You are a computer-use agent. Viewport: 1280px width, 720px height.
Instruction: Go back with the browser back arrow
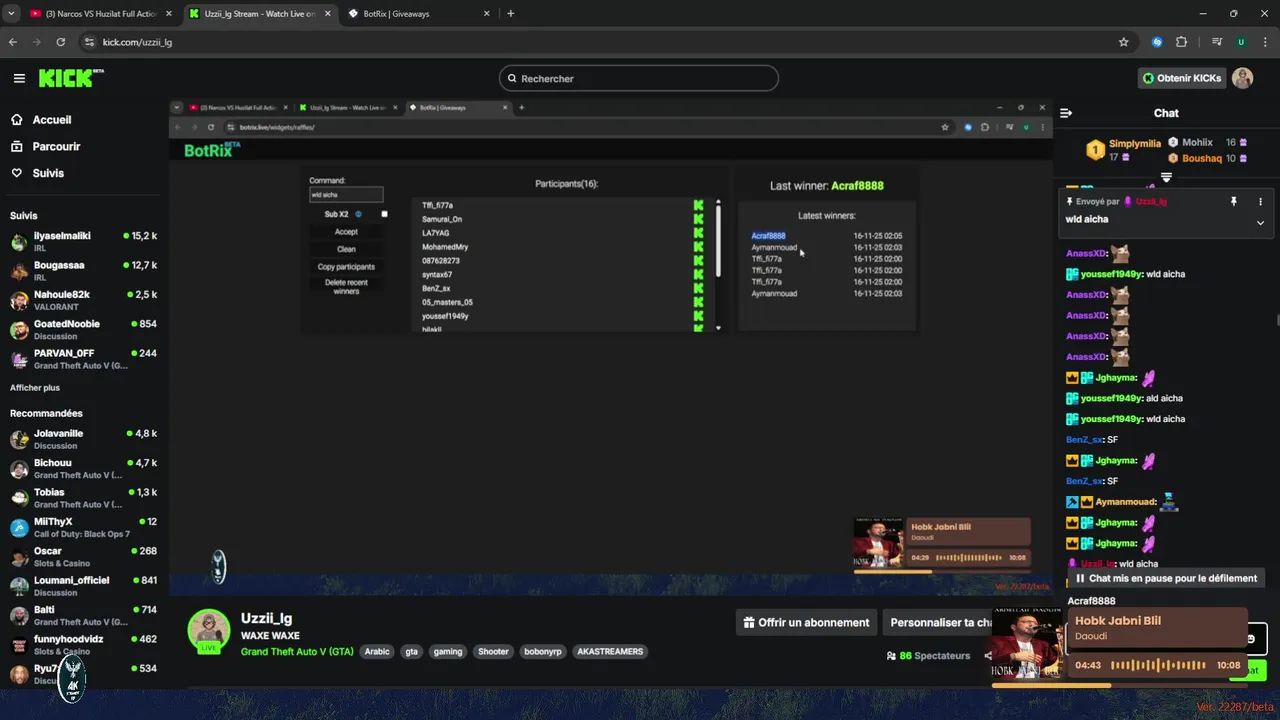click(13, 42)
